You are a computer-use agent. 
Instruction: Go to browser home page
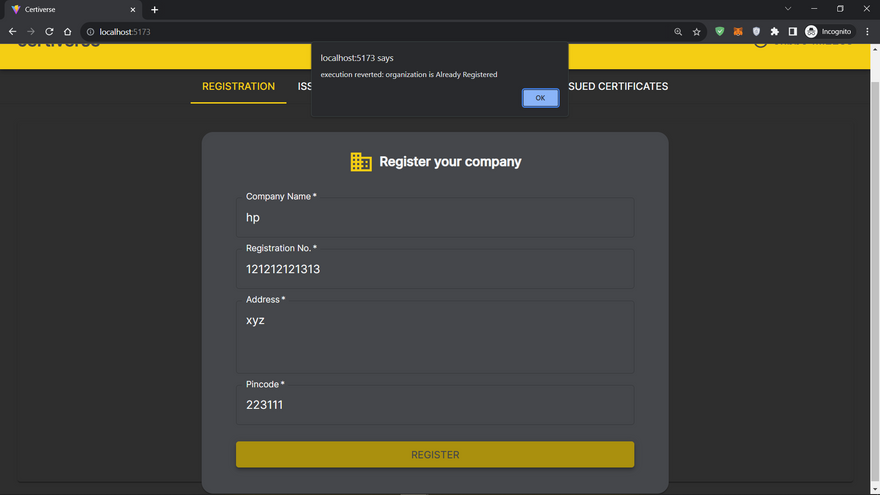(68, 32)
